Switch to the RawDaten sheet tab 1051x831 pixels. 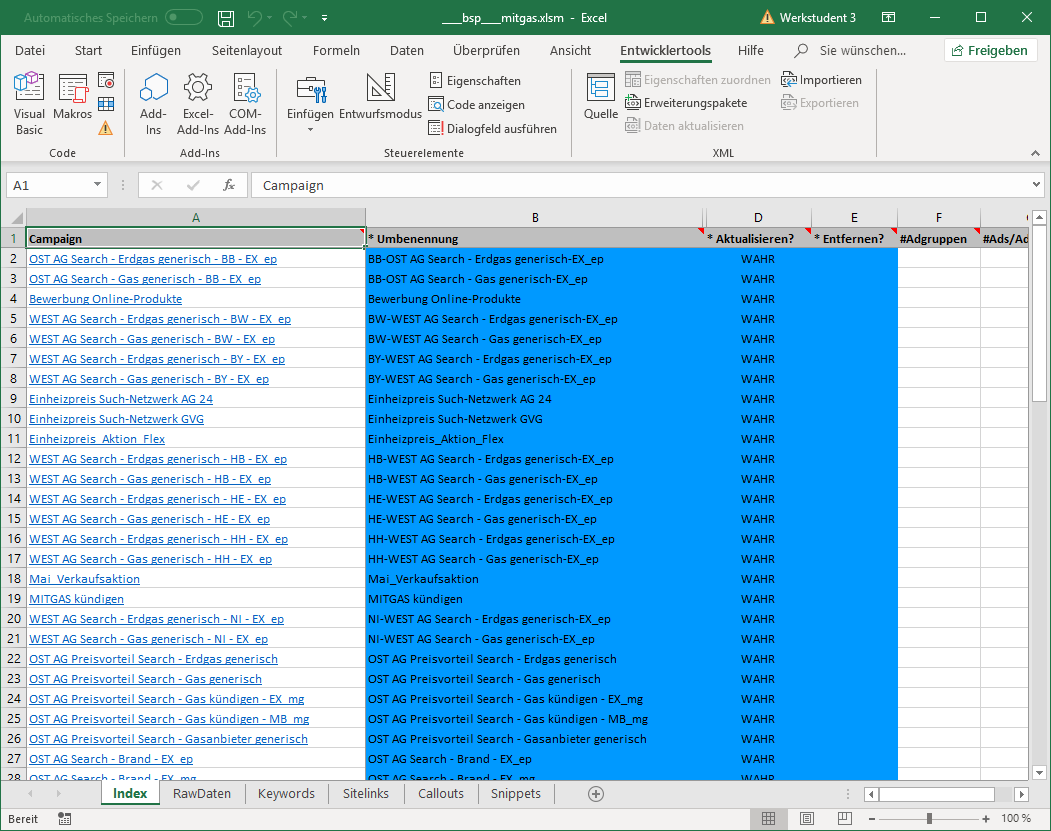(x=202, y=794)
